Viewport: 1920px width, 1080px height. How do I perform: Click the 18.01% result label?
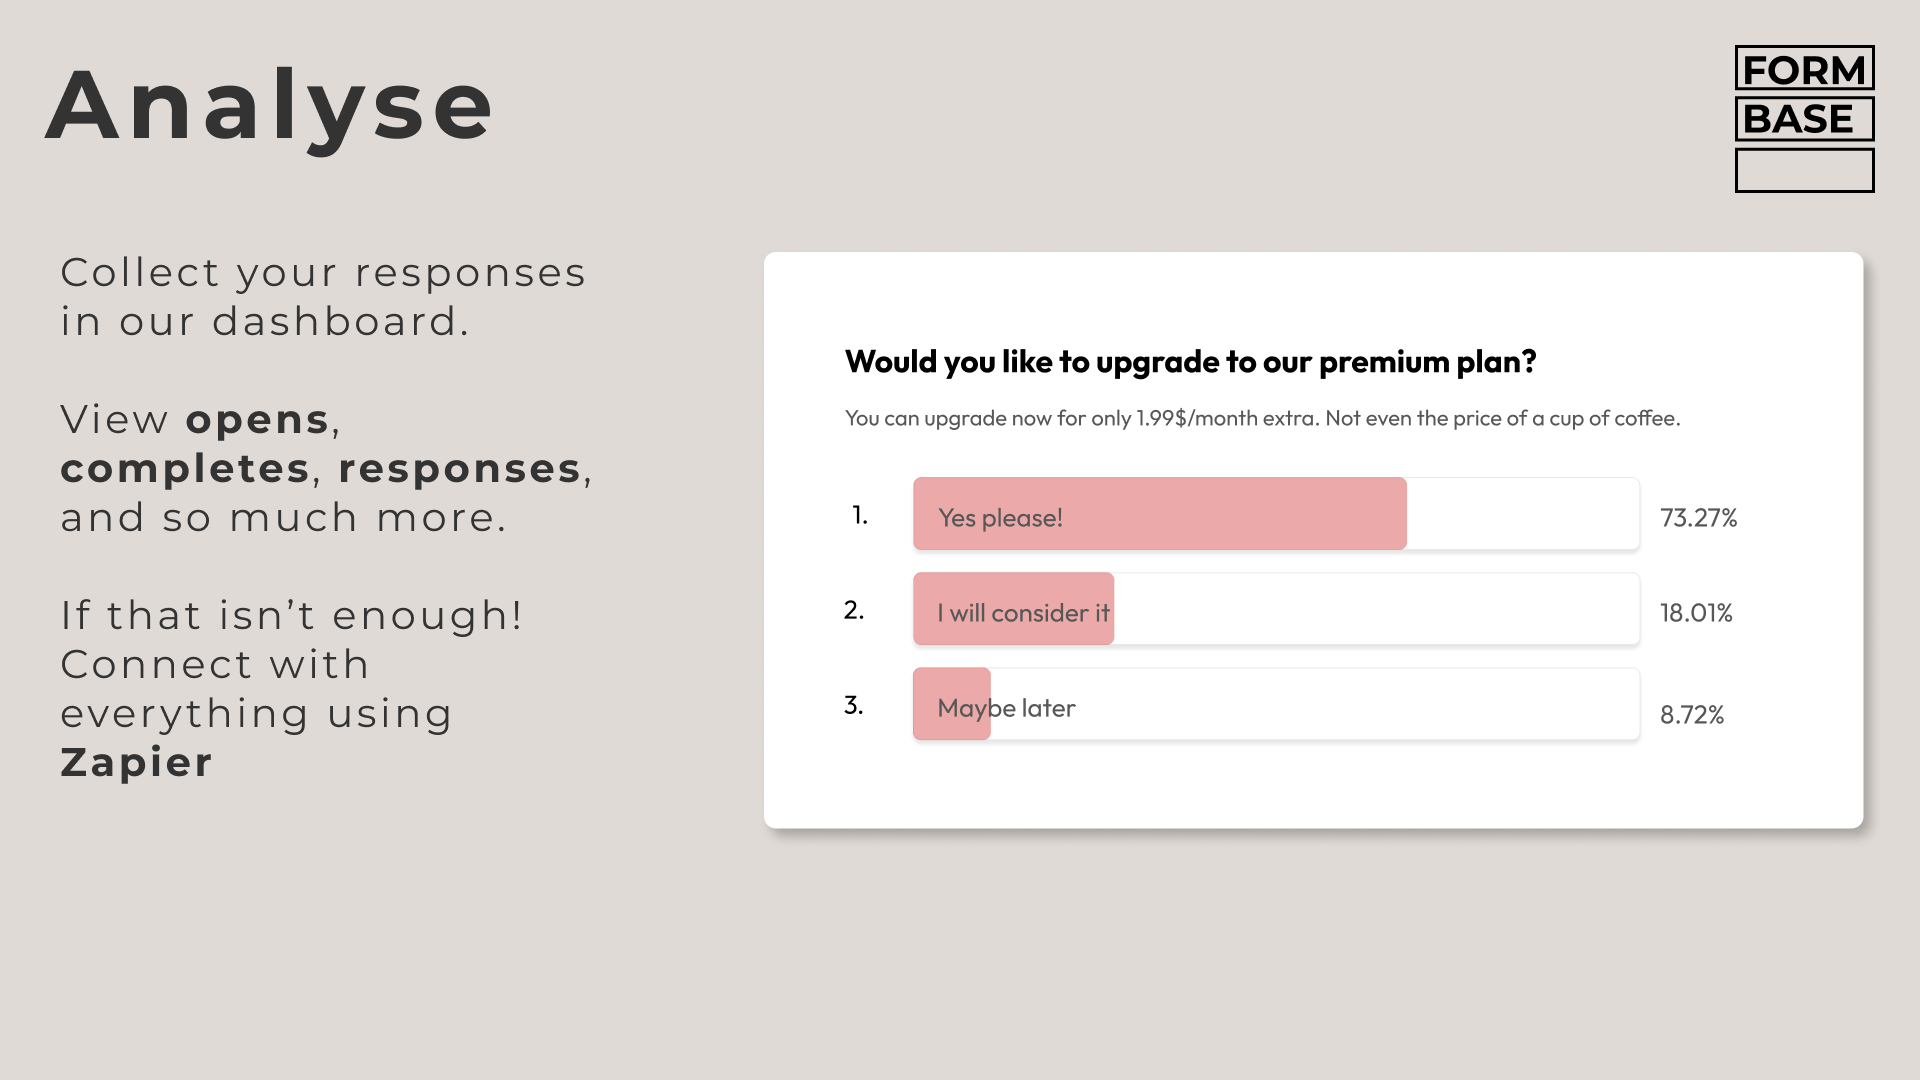pos(1696,613)
